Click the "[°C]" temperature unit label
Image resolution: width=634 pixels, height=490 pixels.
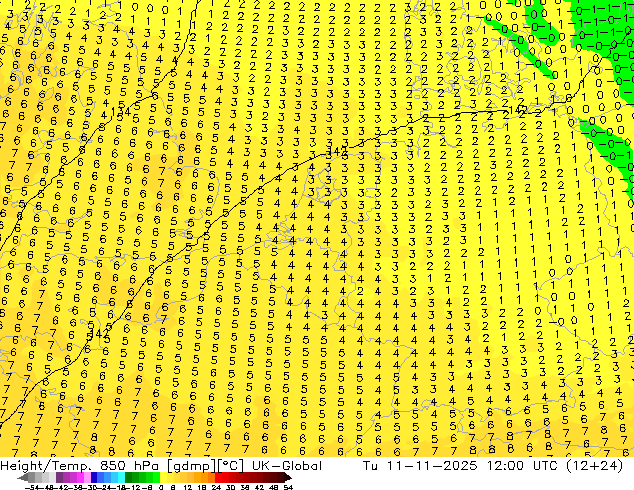click(x=230, y=466)
